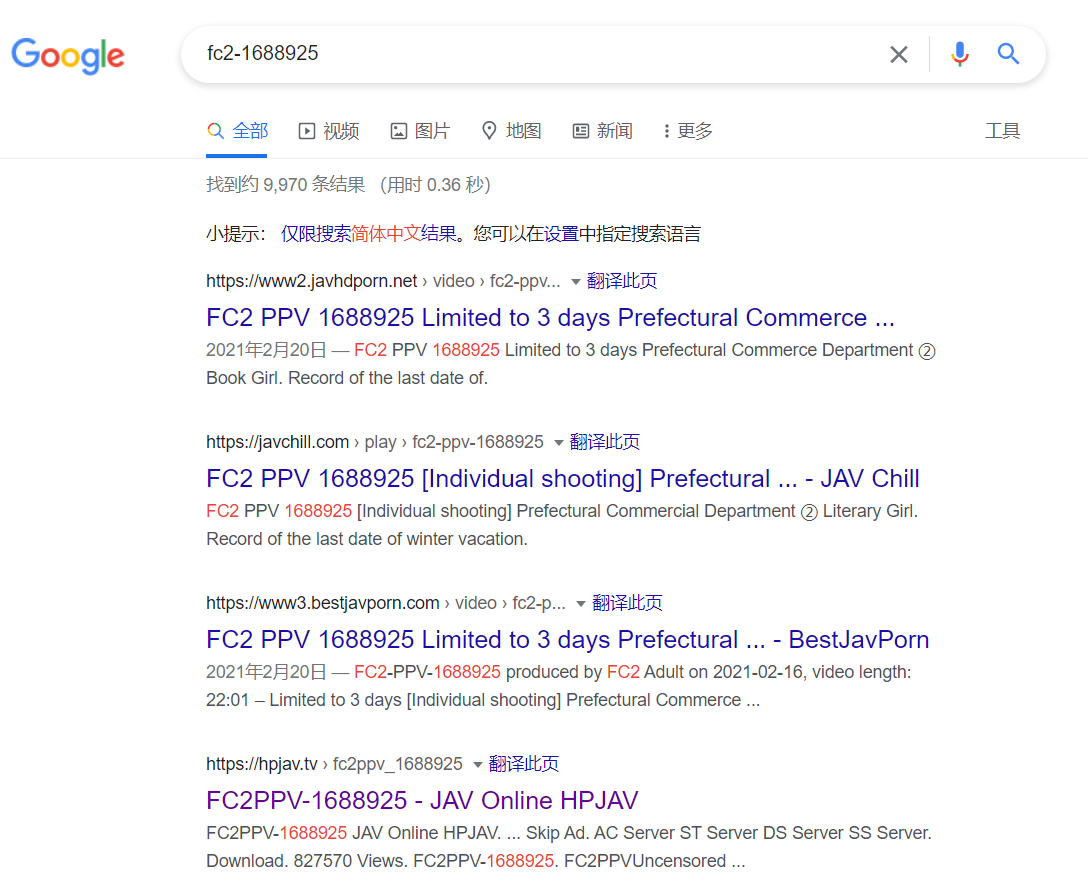Viewport: 1088px width, 883px height.
Task: Expand the dropdown arrow beside bestjavporn.com URL
Action: [581, 603]
